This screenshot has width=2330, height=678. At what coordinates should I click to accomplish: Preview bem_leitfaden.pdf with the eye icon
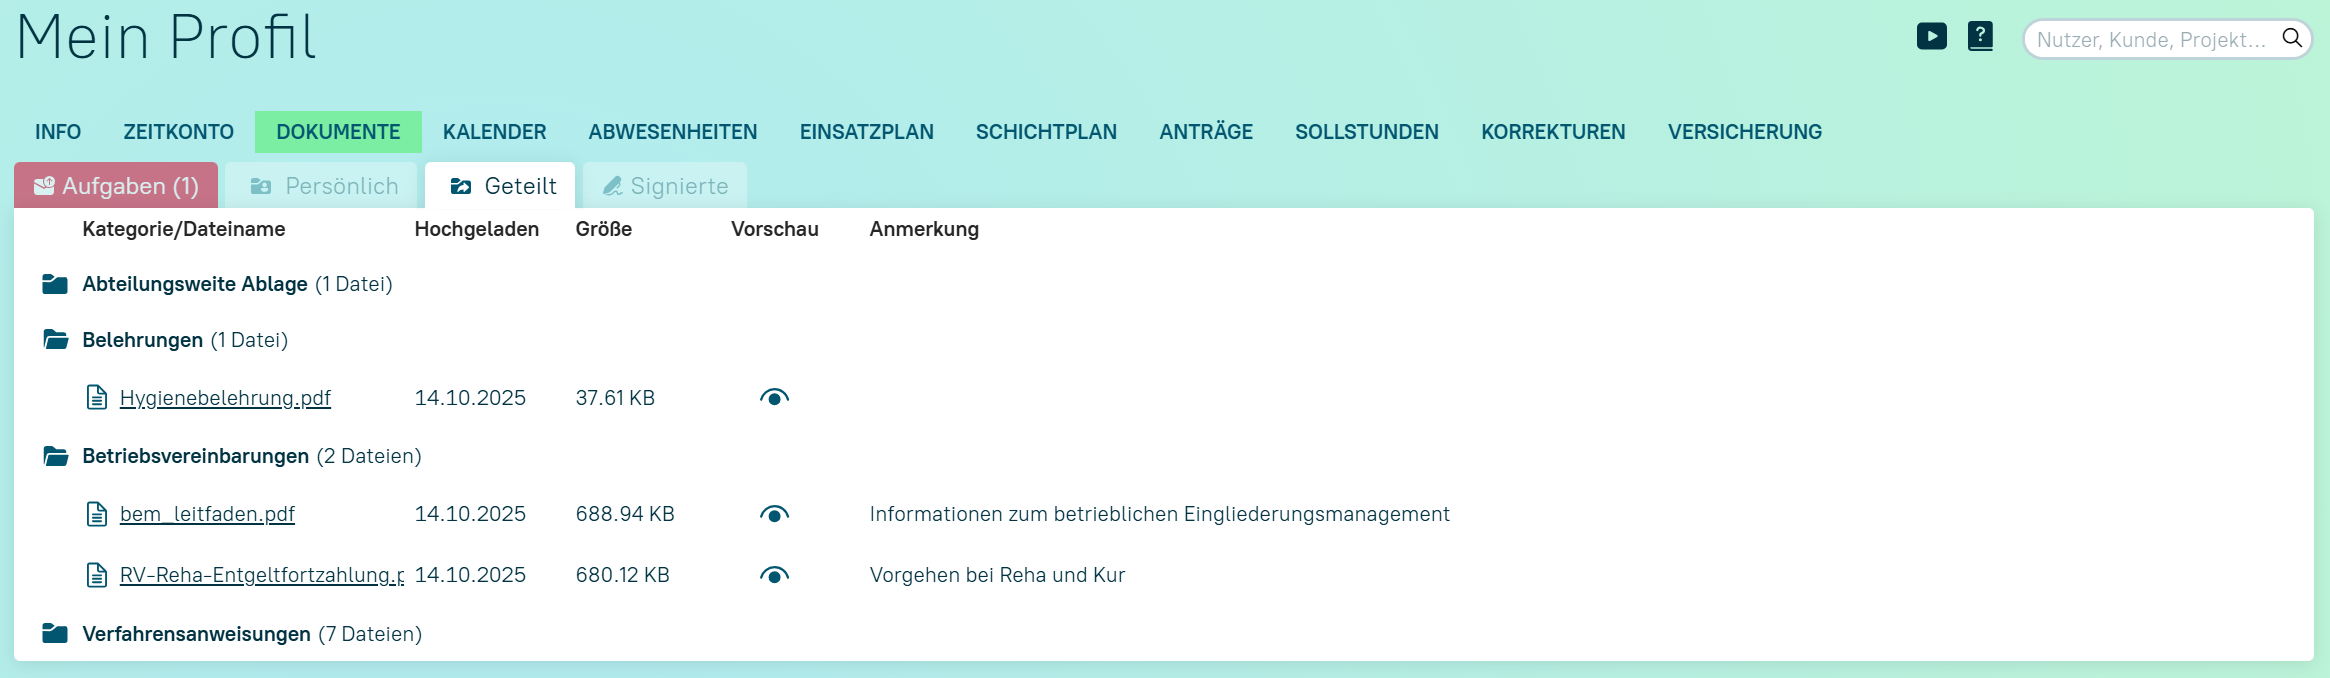[x=774, y=514]
